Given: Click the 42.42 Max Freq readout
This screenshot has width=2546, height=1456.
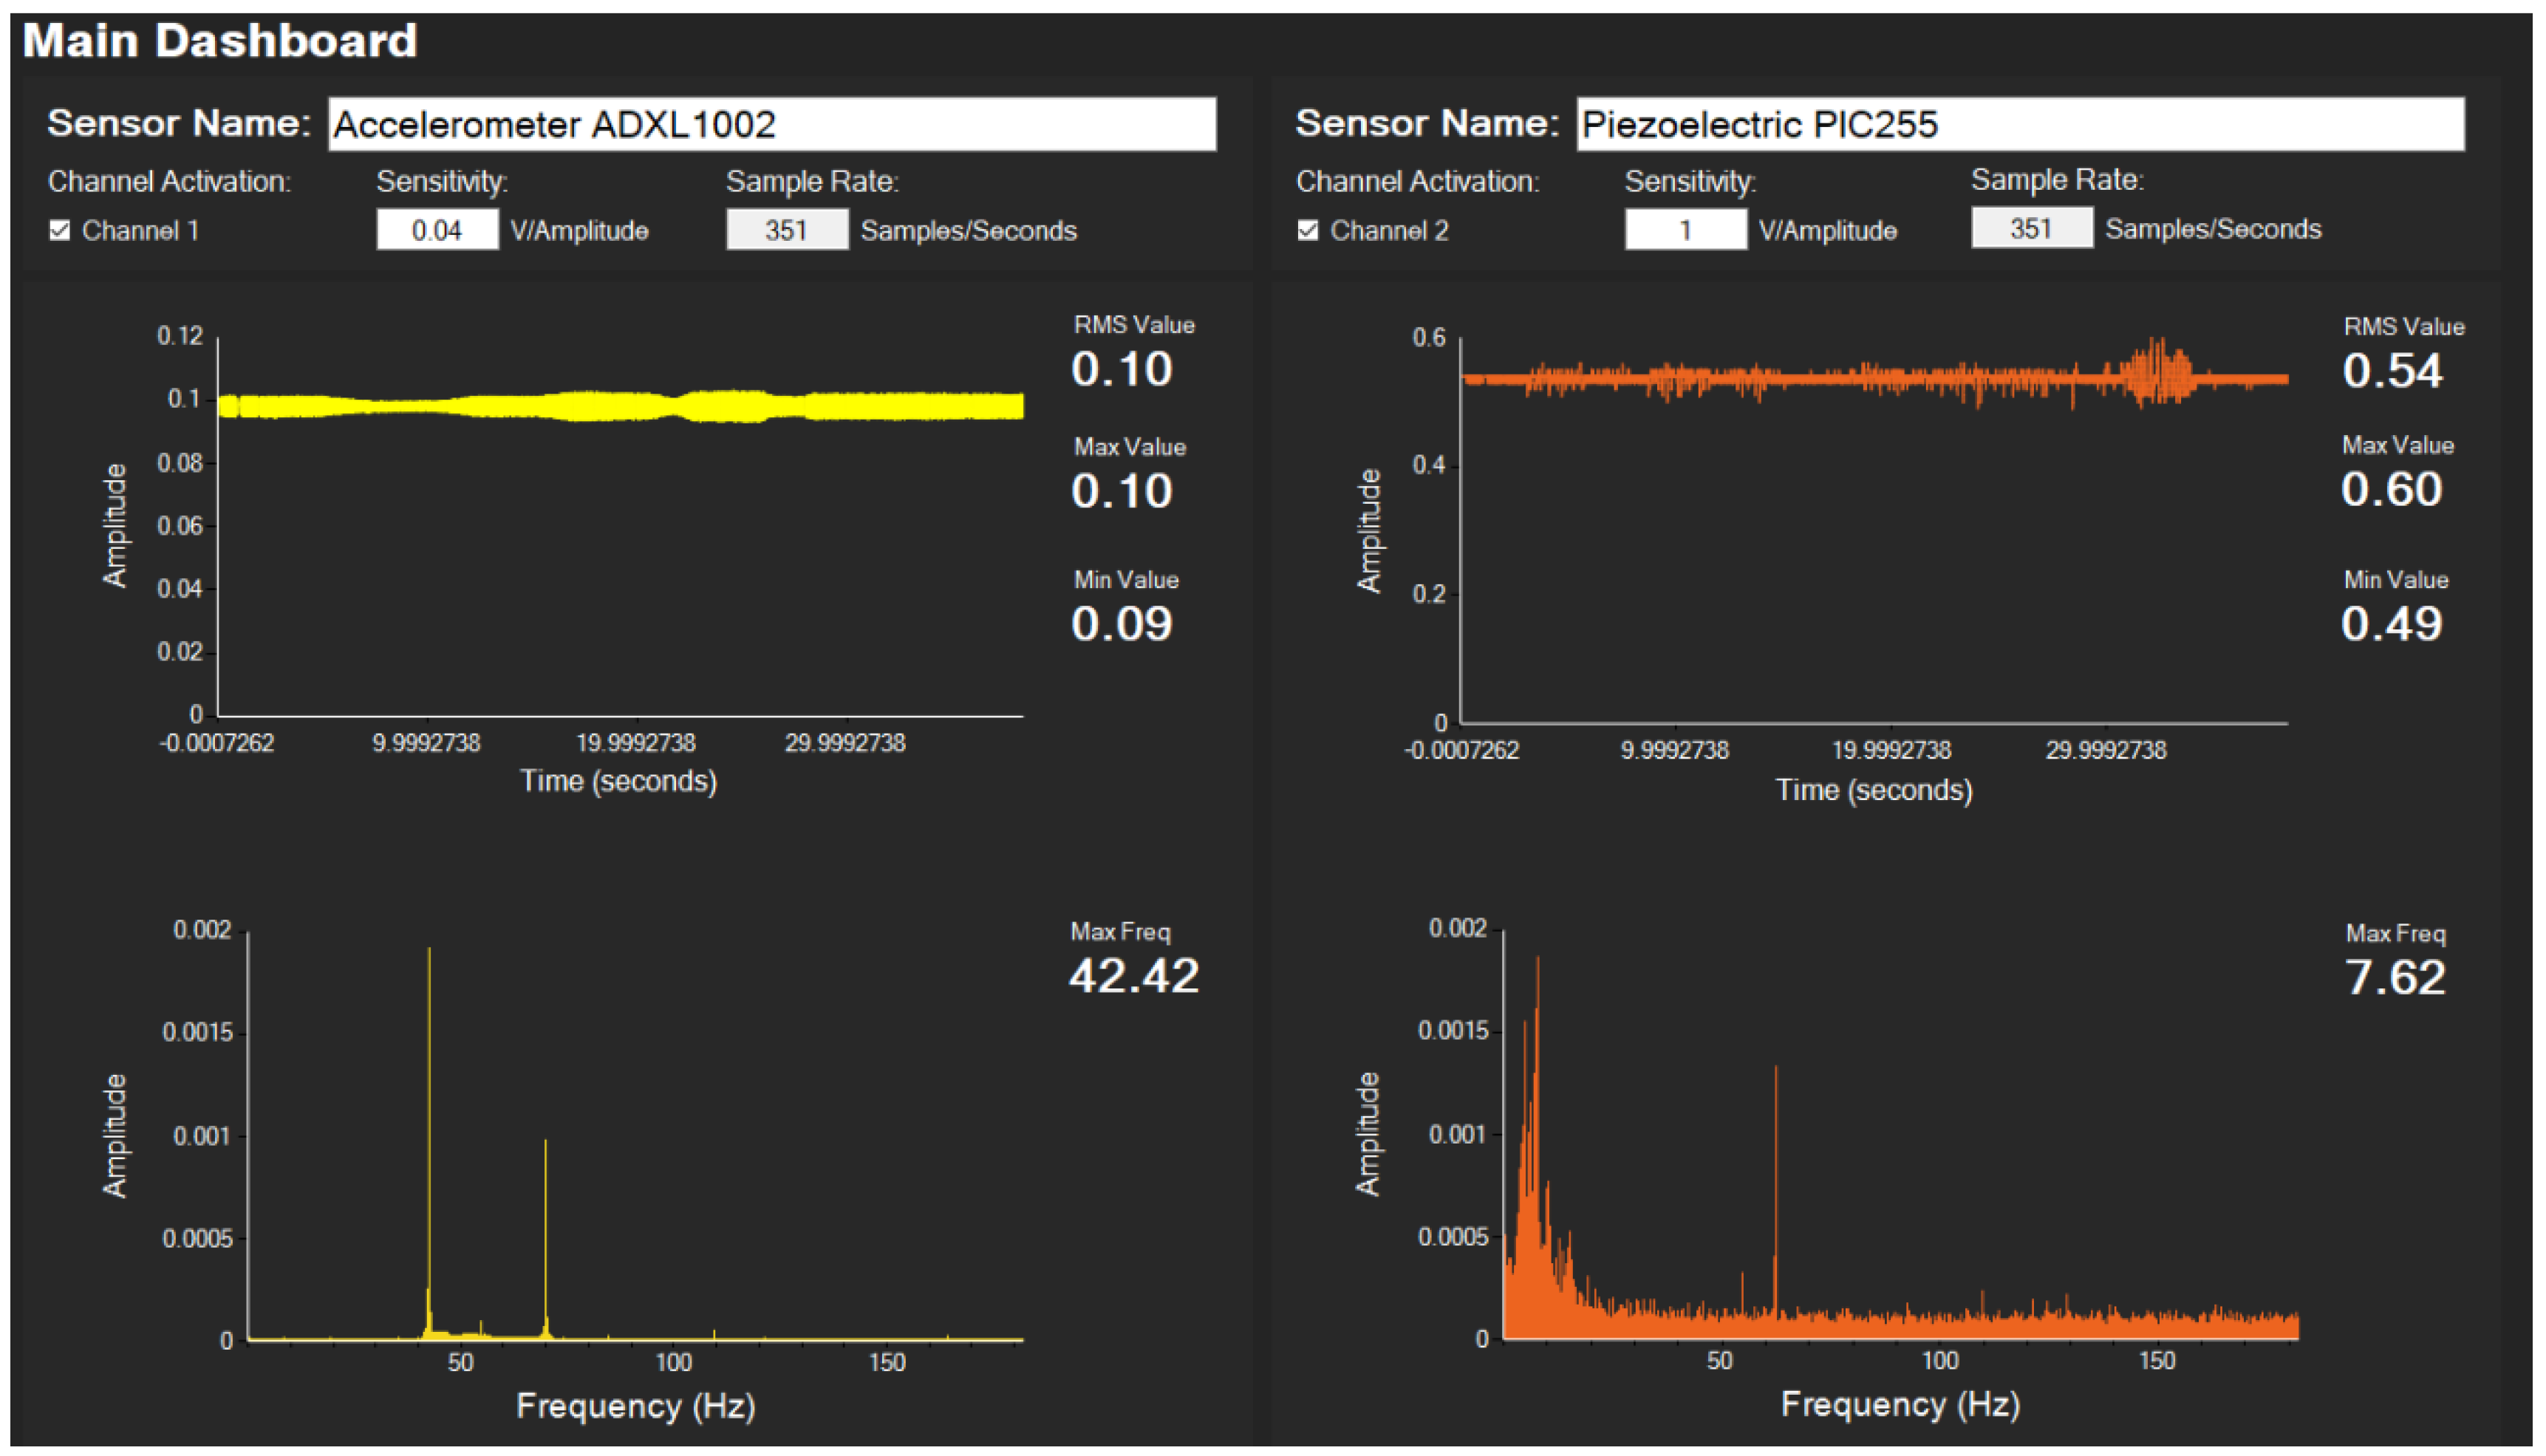Looking at the screenshot, I should (1133, 976).
